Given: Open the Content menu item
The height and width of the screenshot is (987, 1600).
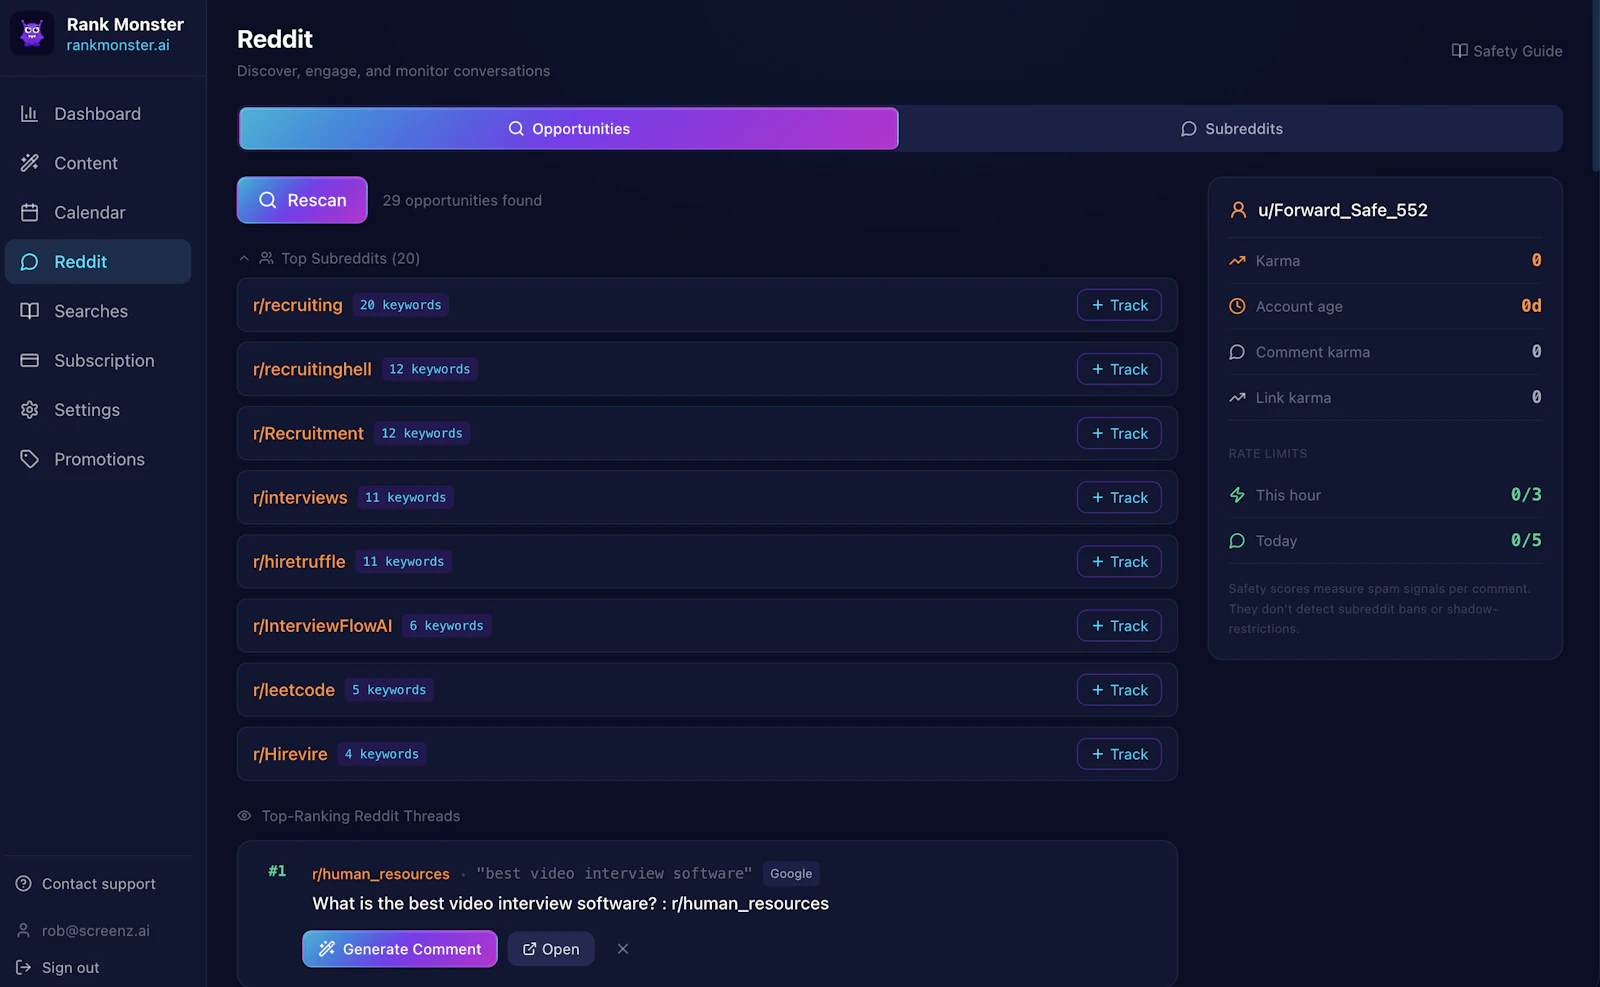Looking at the screenshot, I should click(x=98, y=163).
